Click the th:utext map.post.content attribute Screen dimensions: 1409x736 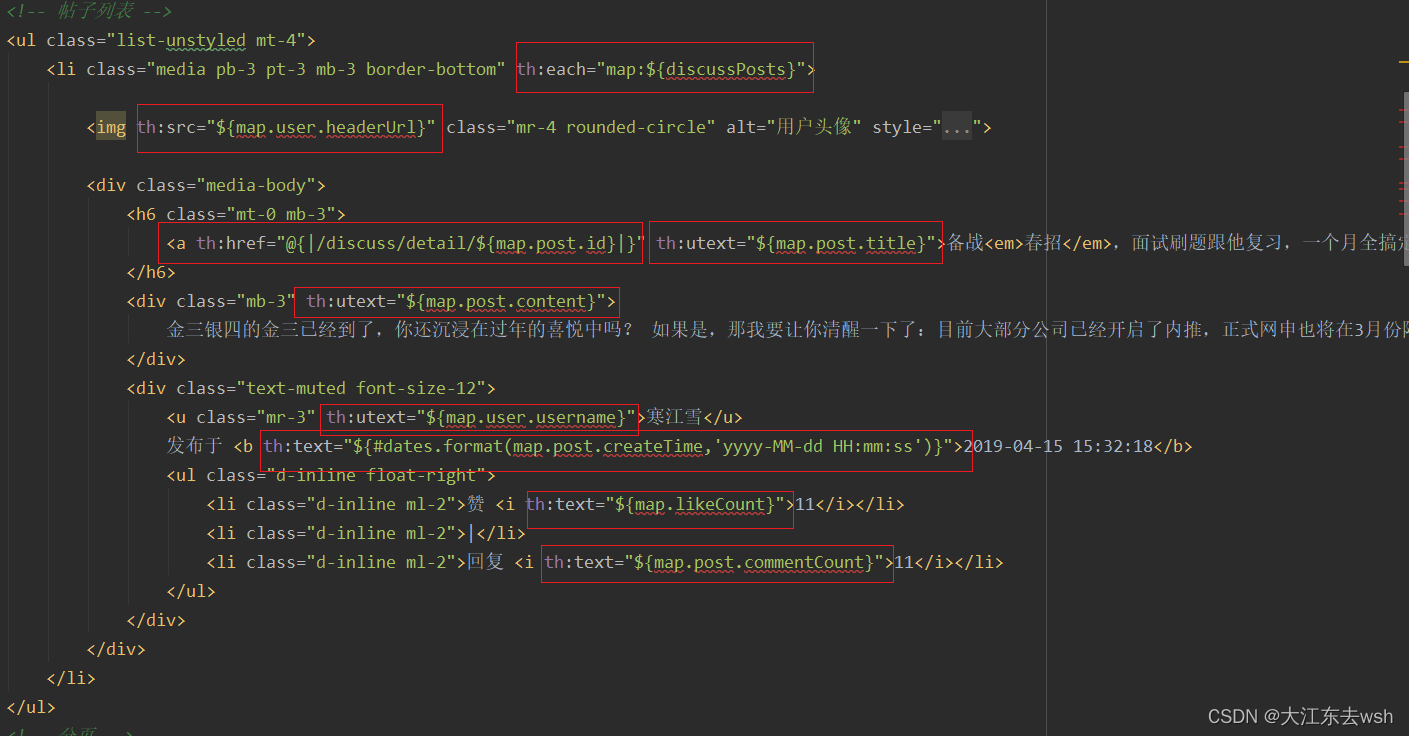[x=456, y=302]
